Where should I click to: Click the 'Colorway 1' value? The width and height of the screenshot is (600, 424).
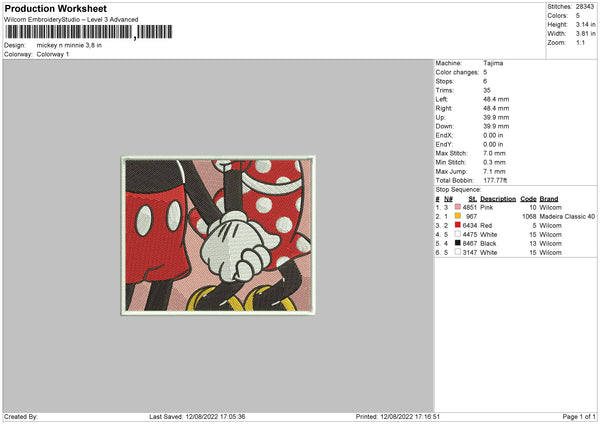[53, 54]
